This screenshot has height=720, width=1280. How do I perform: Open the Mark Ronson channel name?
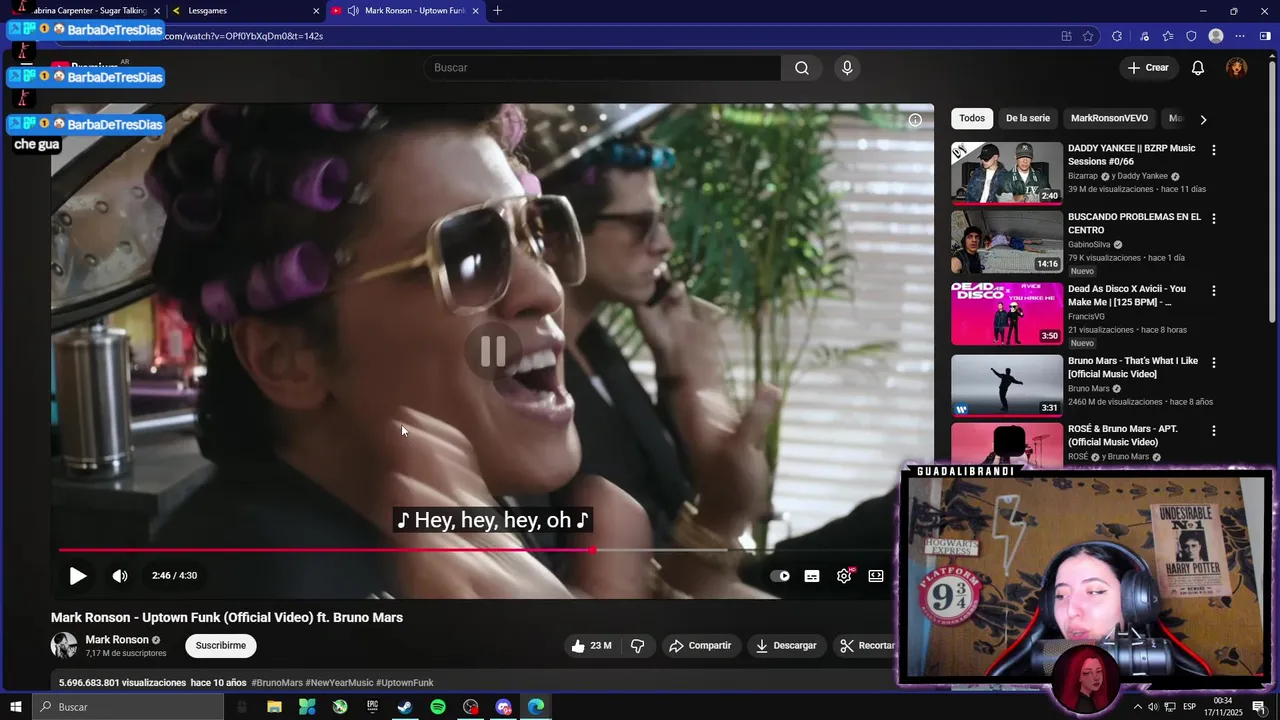coord(117,640)
